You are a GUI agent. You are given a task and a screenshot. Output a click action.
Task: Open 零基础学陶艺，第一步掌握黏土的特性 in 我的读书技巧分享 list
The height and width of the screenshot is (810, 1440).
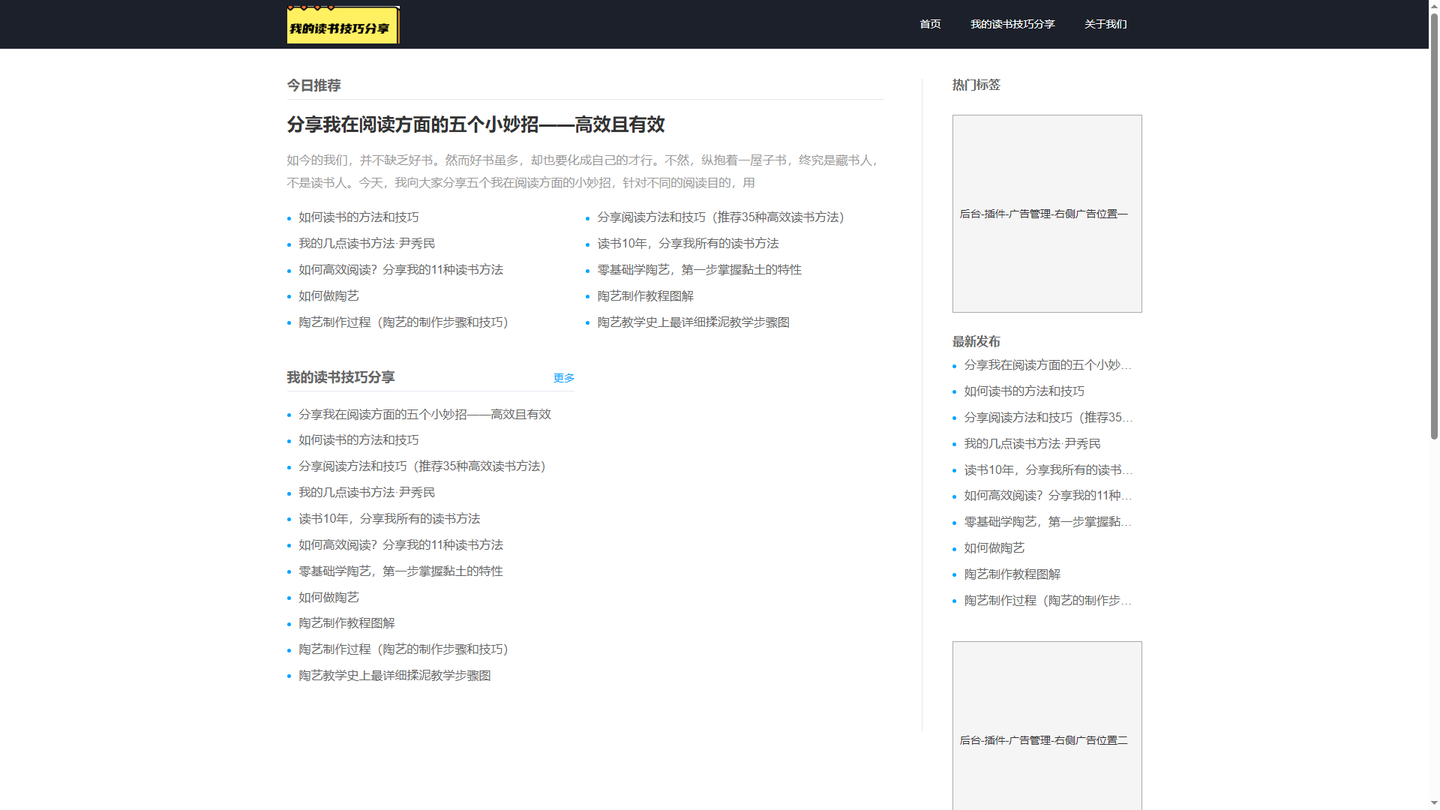(400, 571)
